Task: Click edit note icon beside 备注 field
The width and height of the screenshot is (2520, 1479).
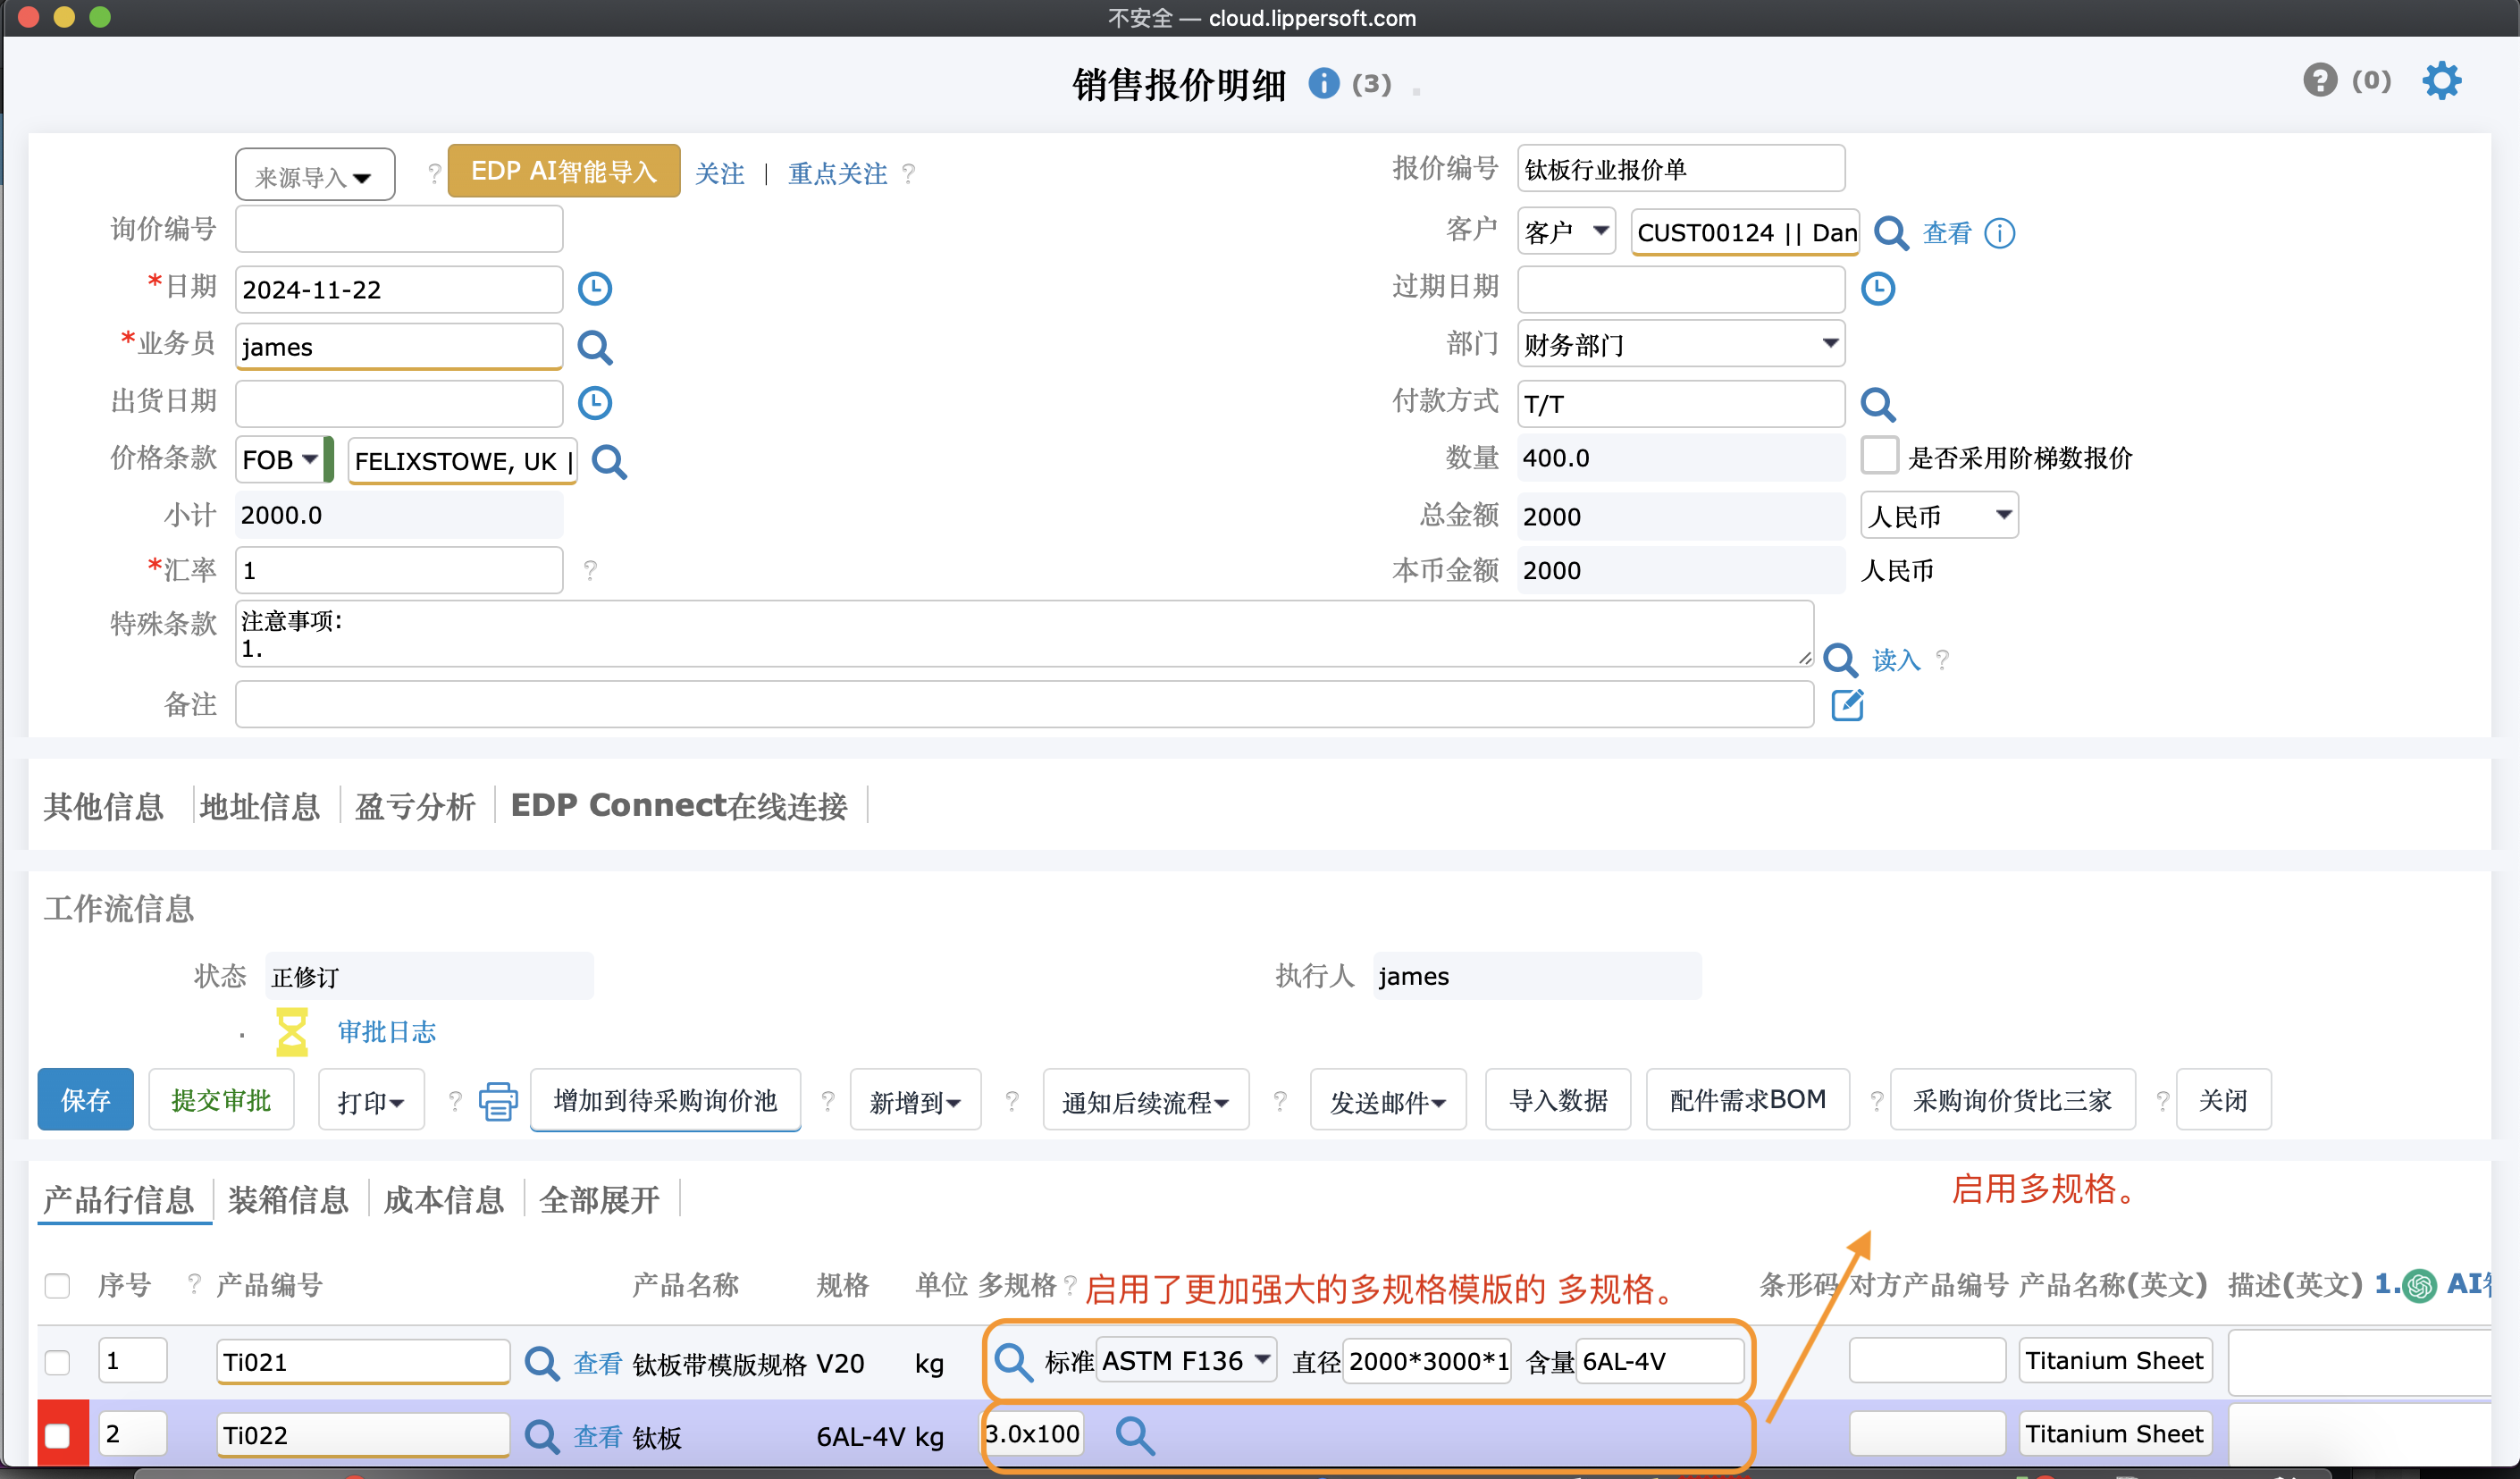Action: tap(1846, 705)
